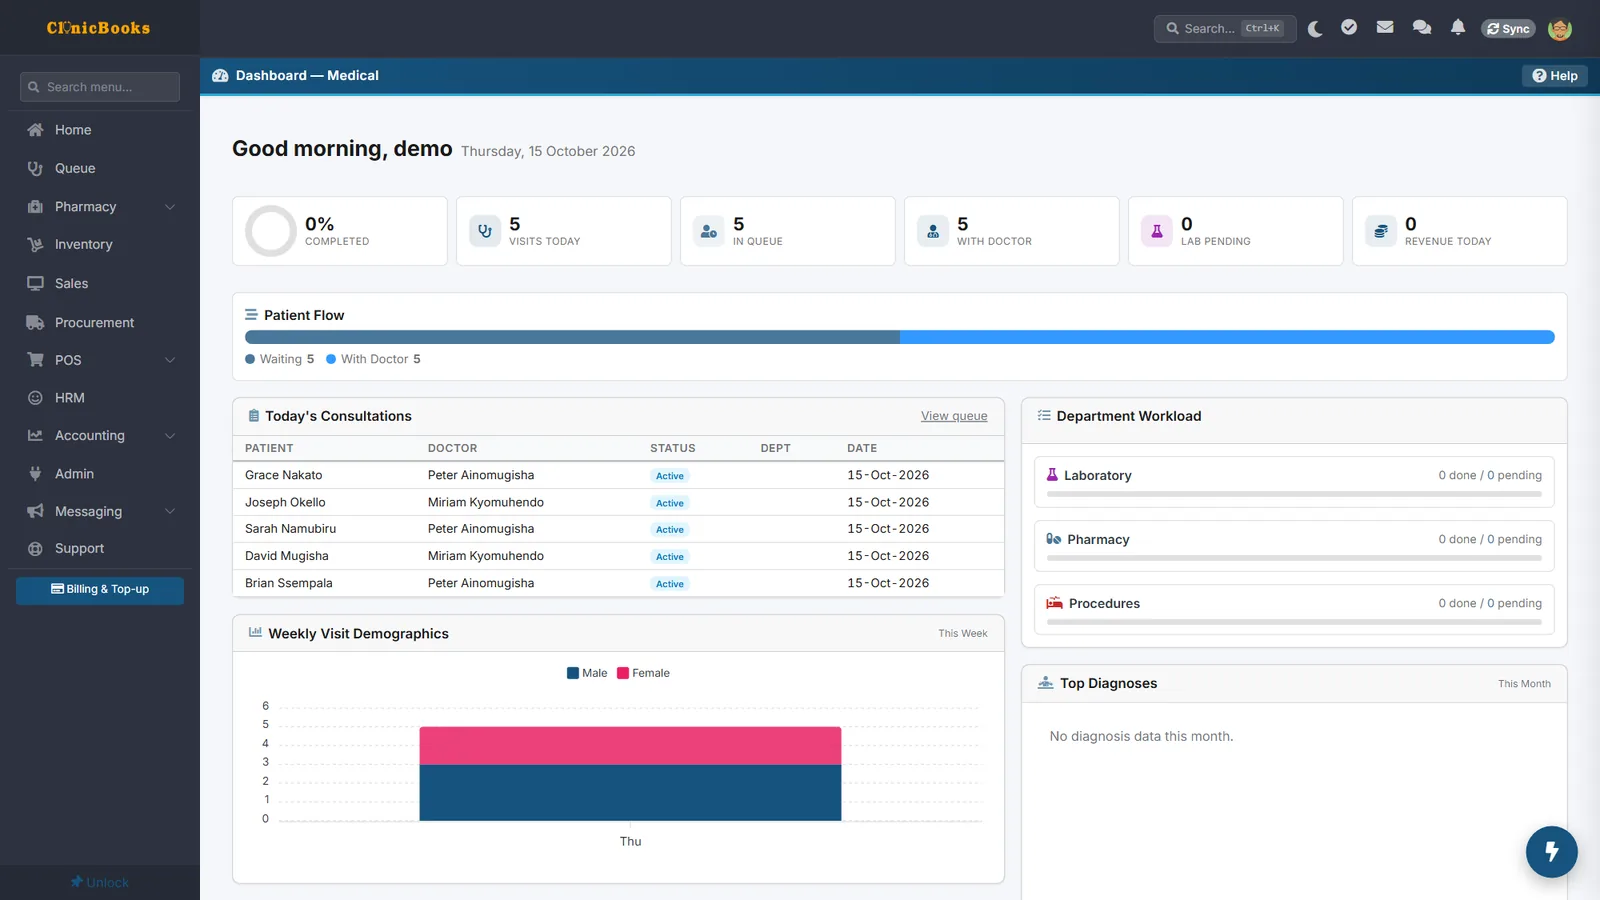Open Billing & Top-up
Image resolution: width=1600 pixels, height=900 pixels.
(x=100, y=590)
